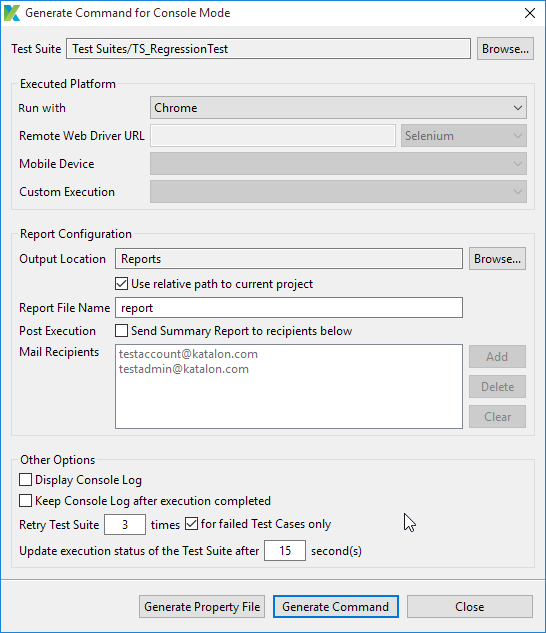Close the Generate Command dialog with X
The width and height of the screenshot is (546, 633).
(x=530, y=13)
